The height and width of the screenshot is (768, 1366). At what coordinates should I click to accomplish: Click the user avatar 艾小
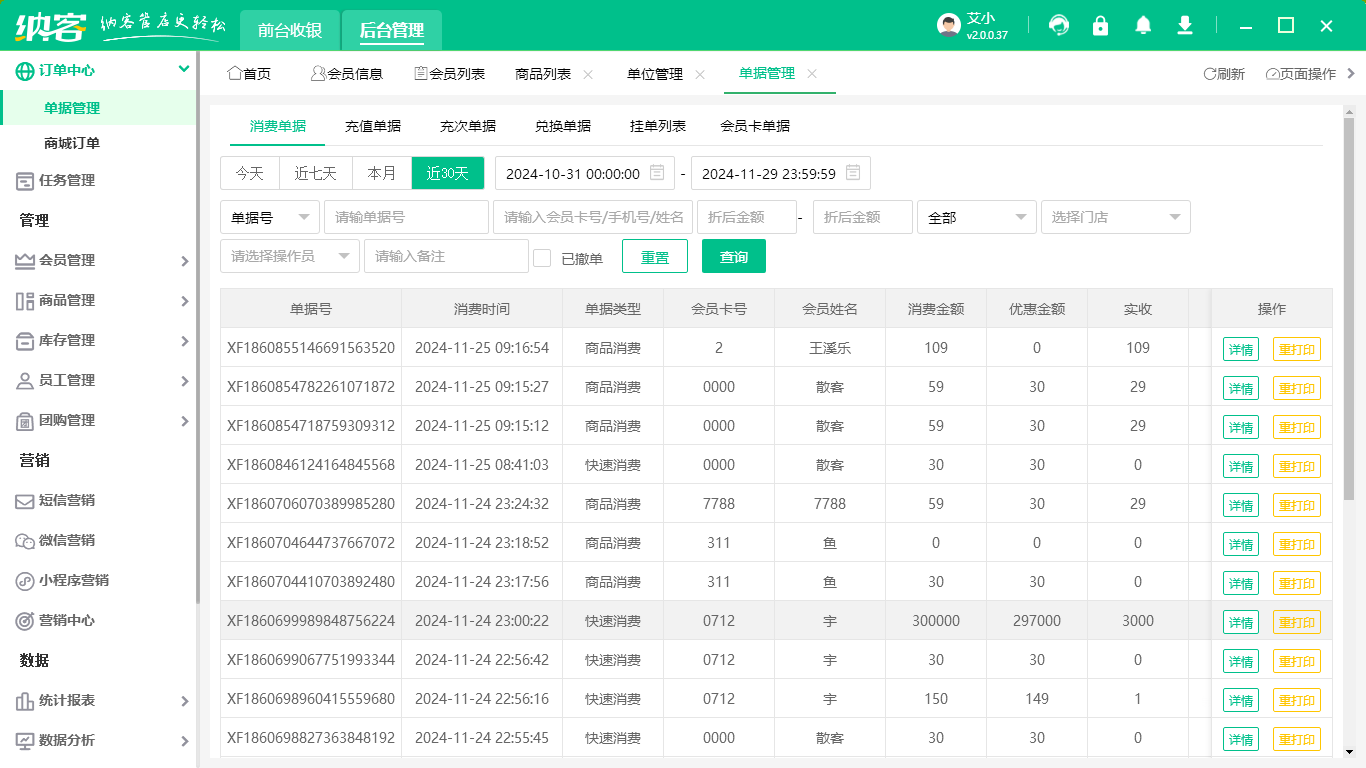[949, 26]
